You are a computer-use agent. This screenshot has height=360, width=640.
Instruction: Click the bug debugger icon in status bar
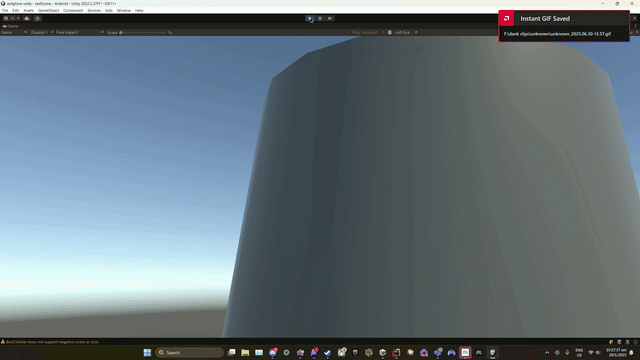(x=611, y=342)
